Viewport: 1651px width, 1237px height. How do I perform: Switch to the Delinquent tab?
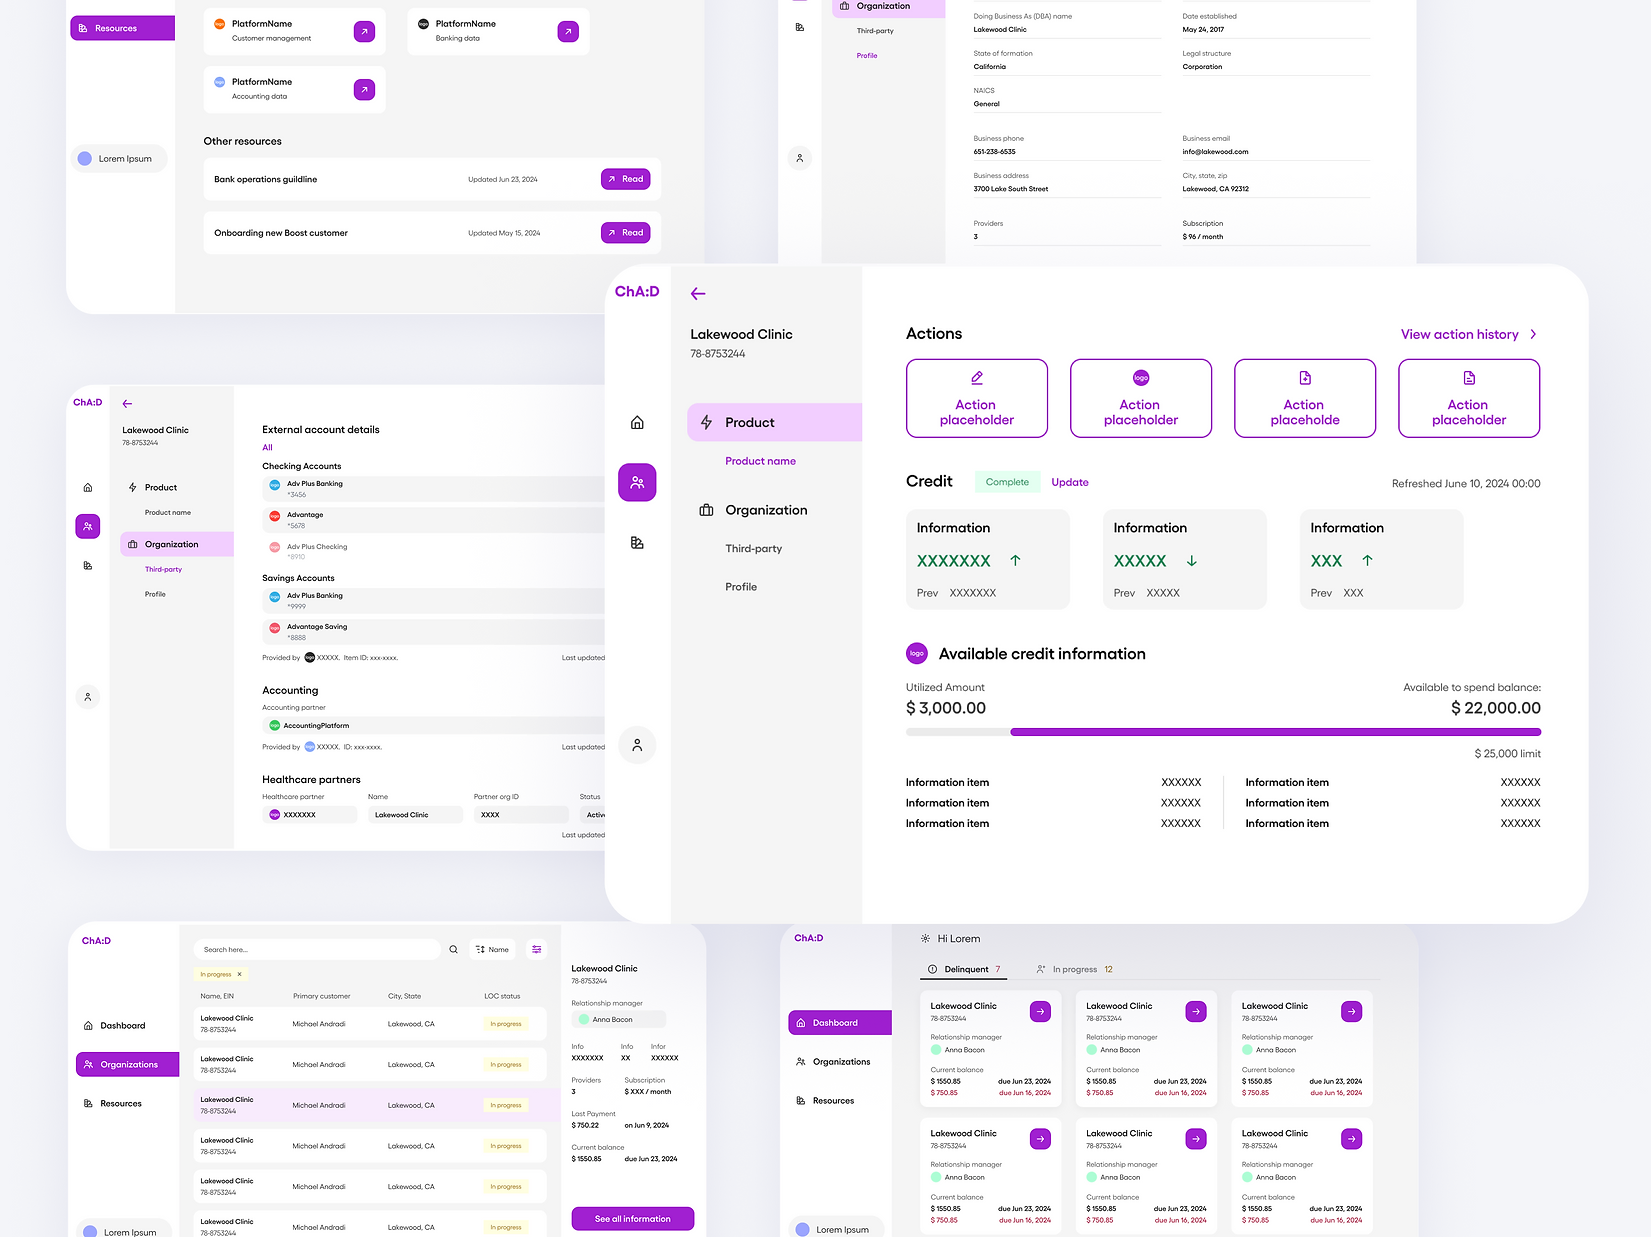pos(965,969)
